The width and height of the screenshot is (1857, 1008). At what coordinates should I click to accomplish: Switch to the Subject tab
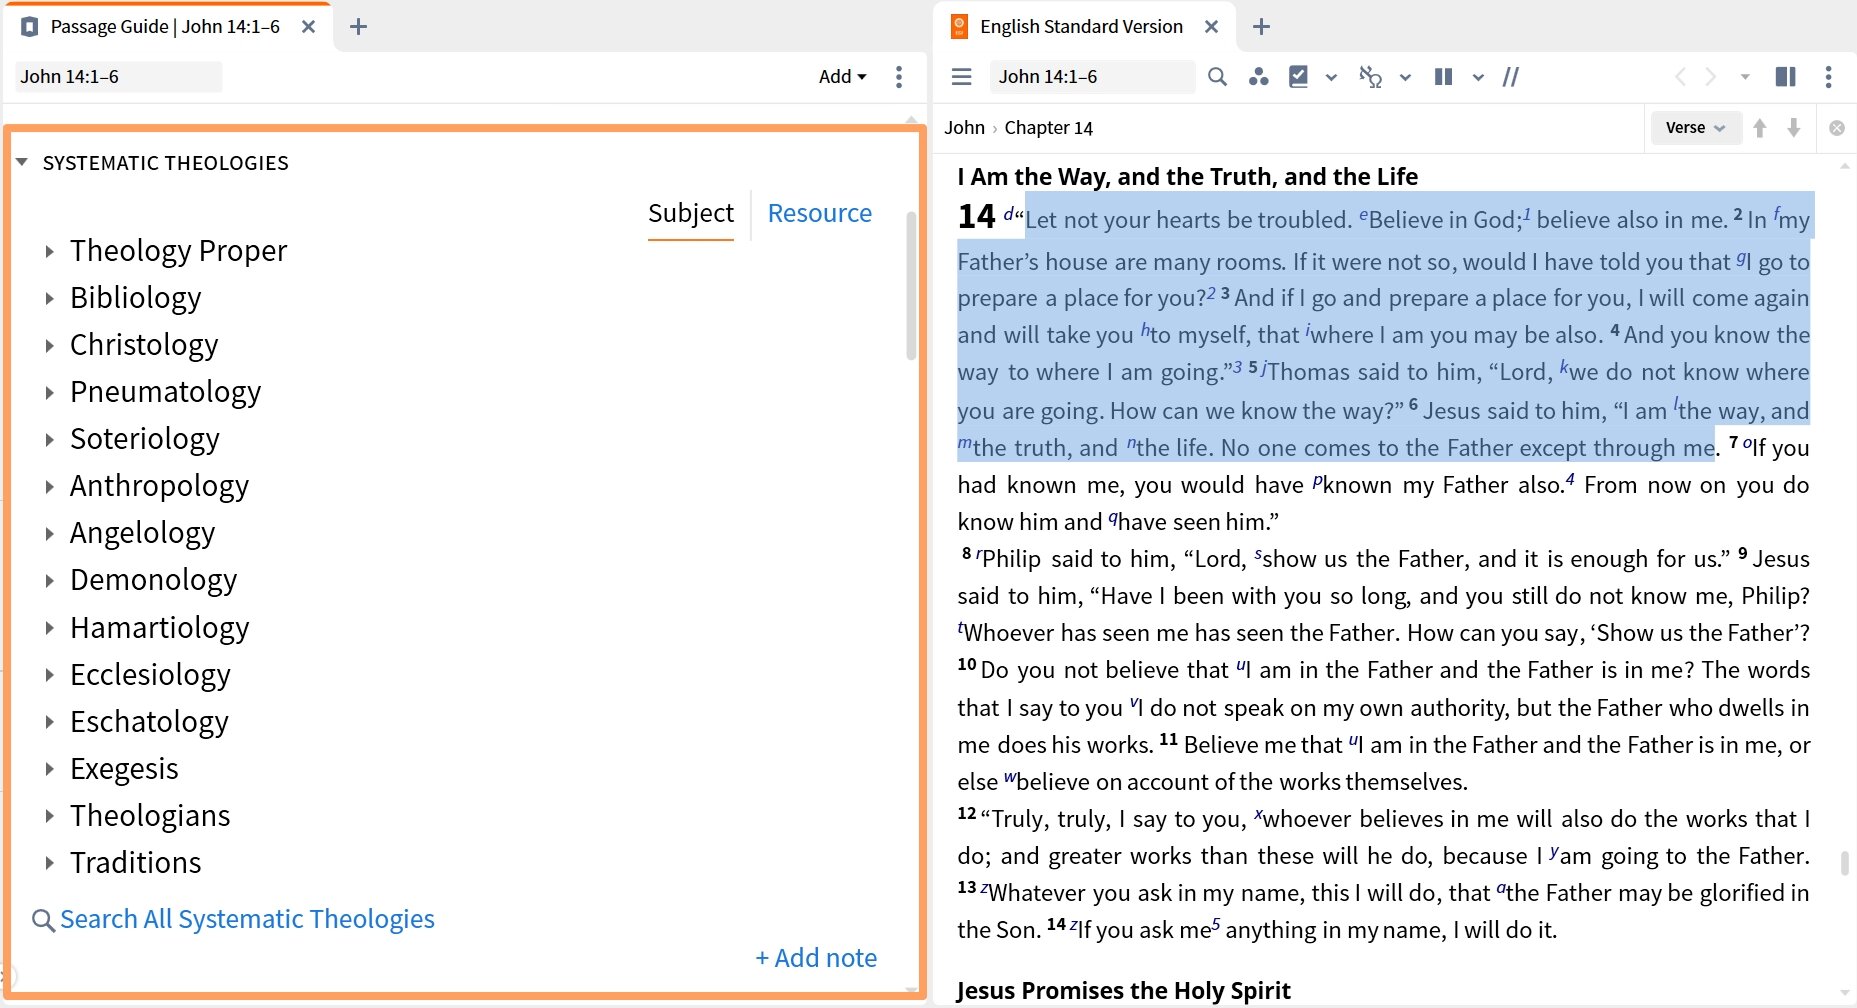(x=691, y=213)
